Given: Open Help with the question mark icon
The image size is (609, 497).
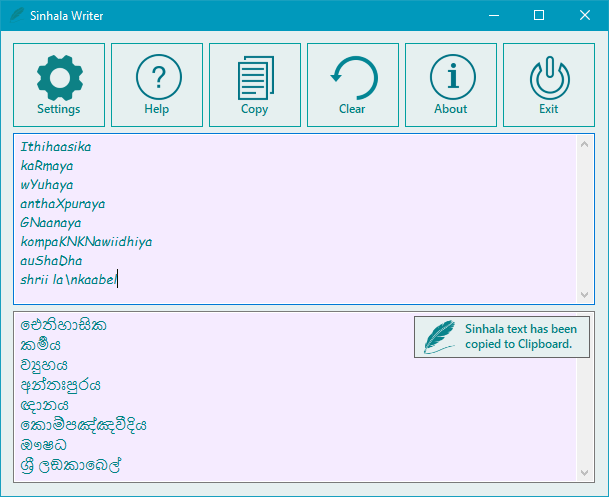Looking at the screenshot, I should tap(157, 85).
